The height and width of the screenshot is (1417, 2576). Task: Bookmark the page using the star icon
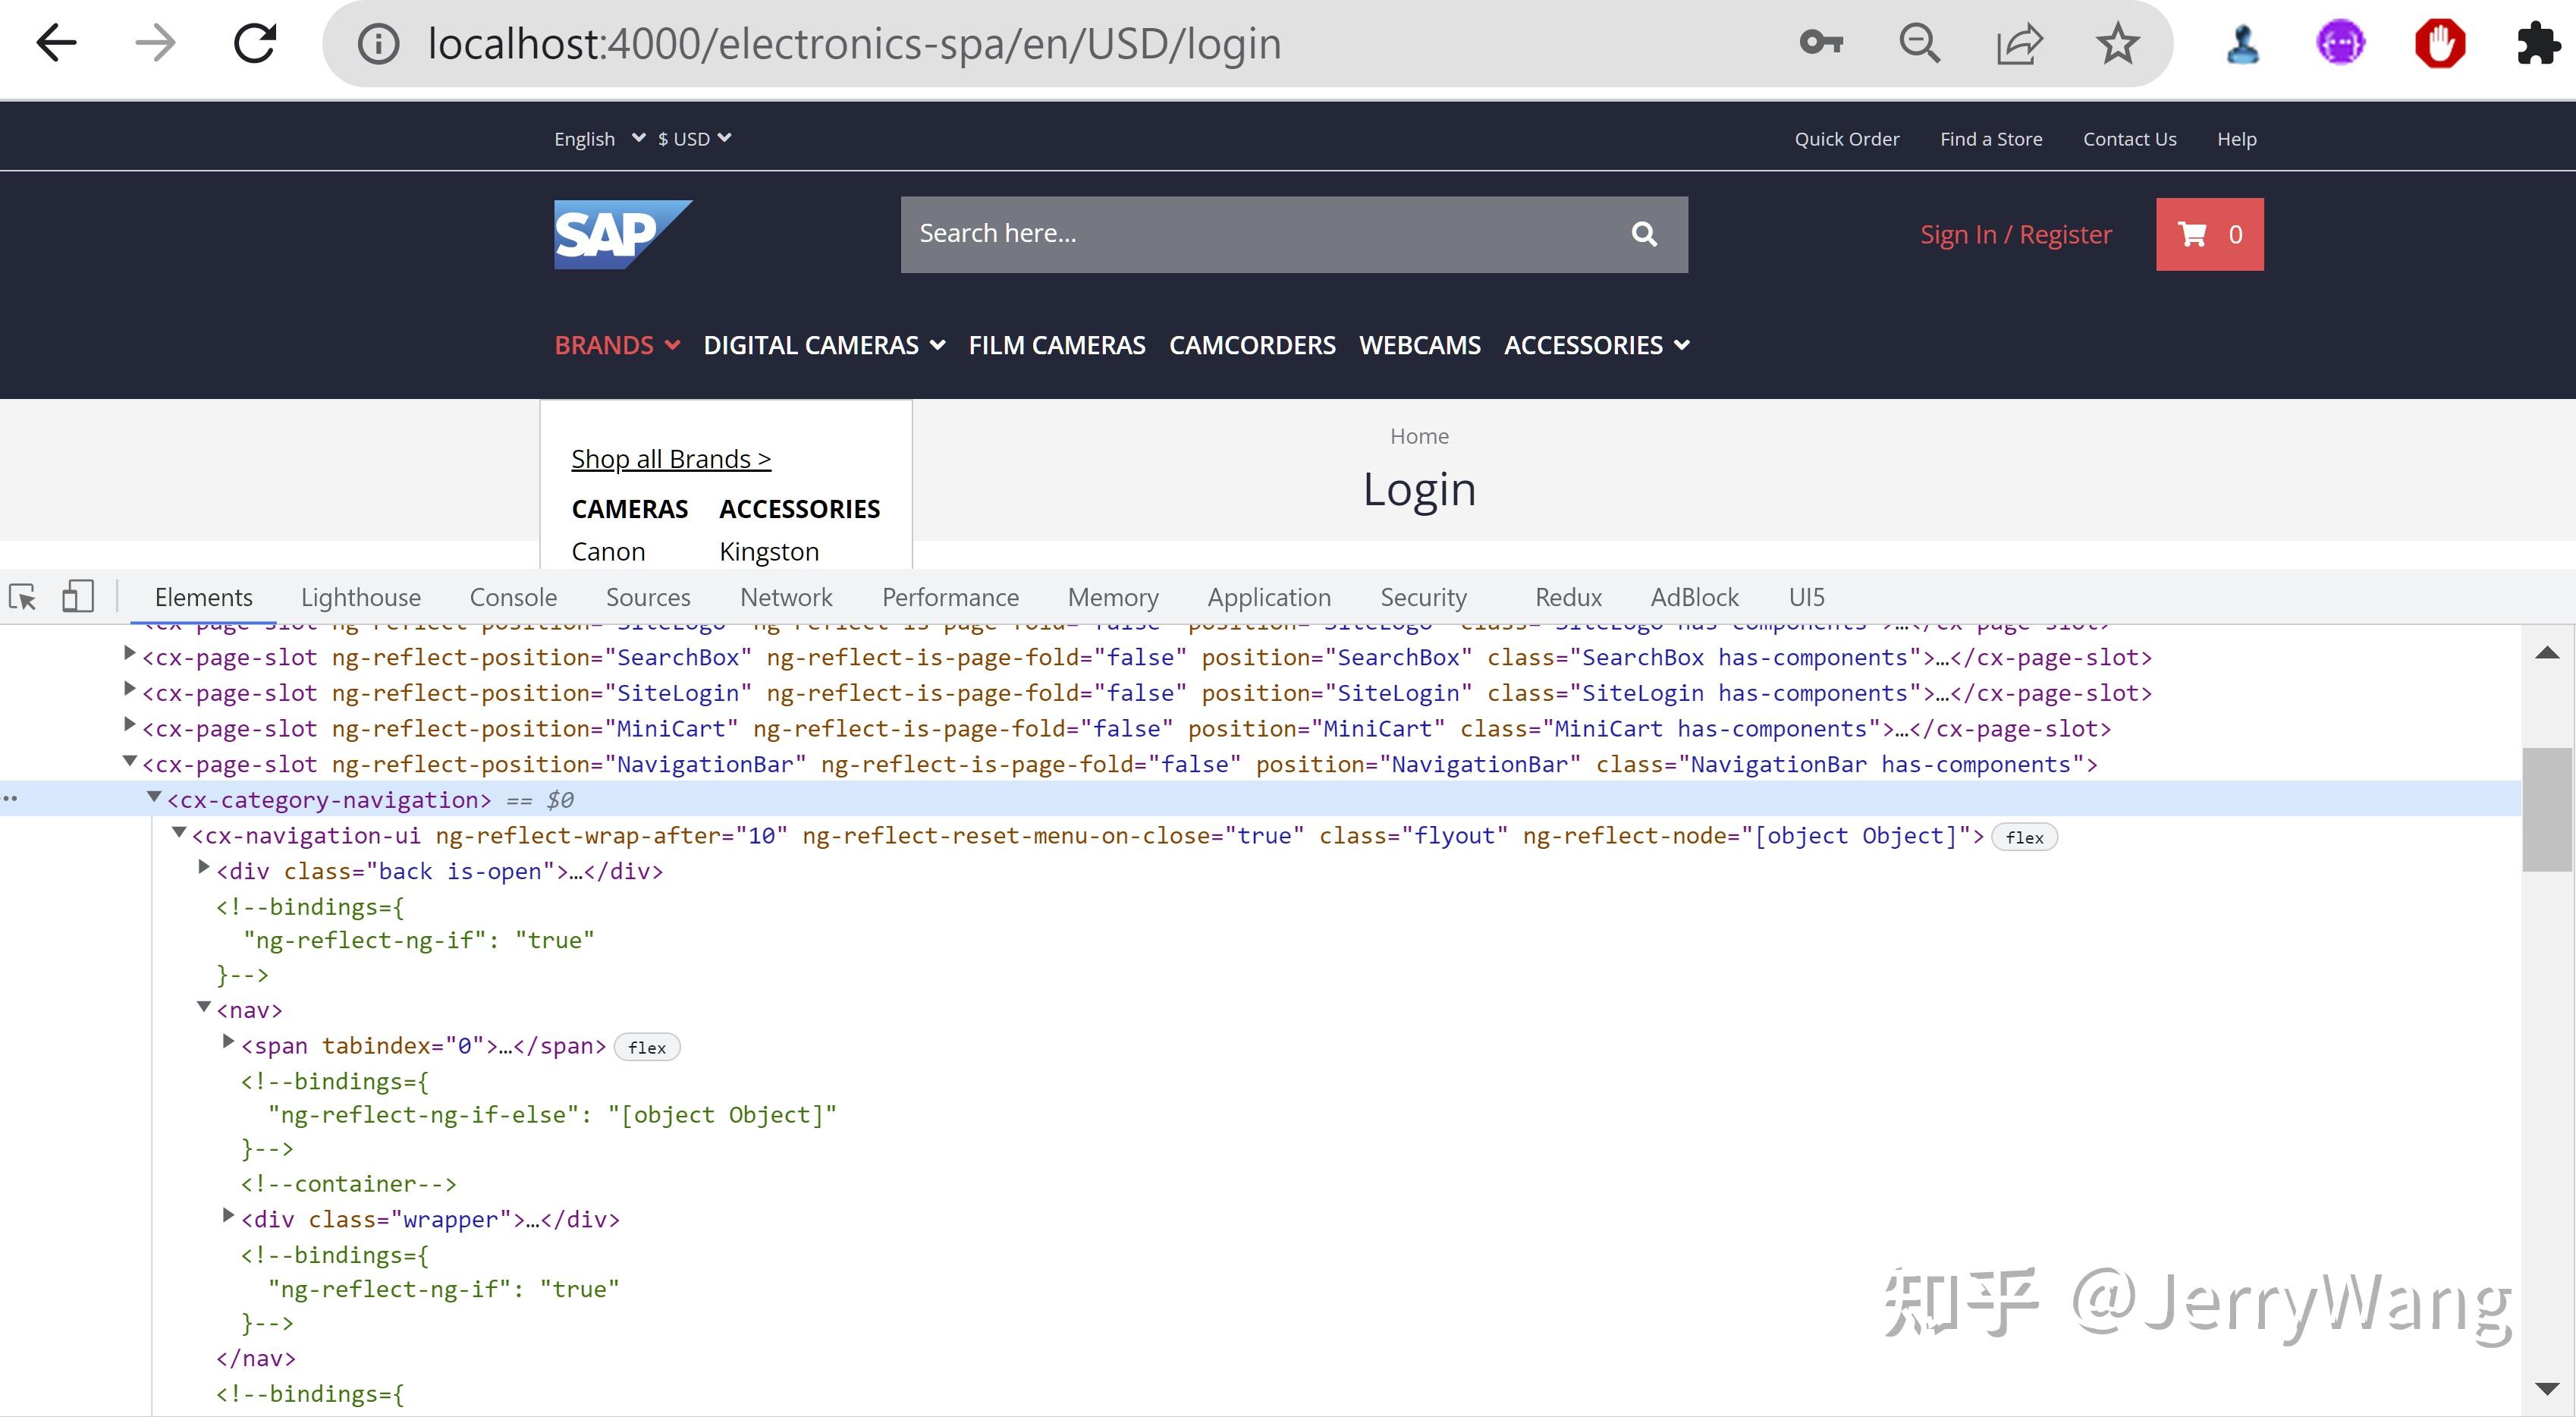(2116, 42)
